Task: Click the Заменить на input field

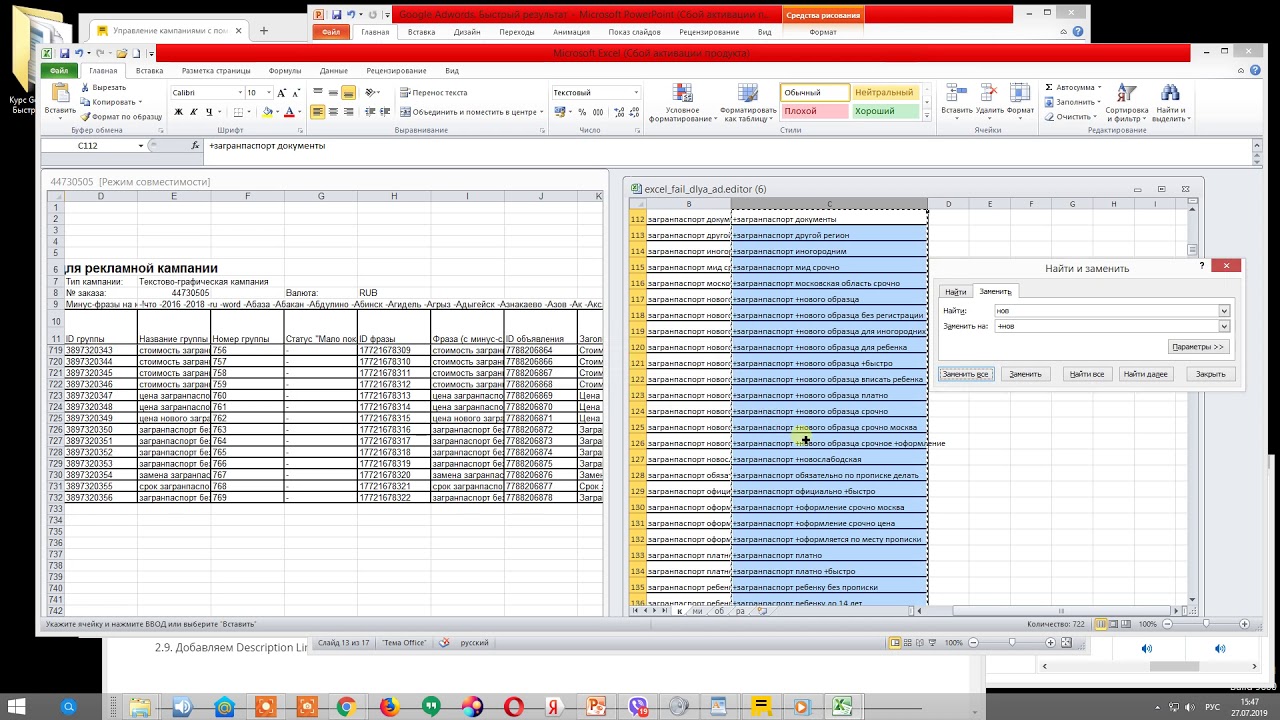Action: pyautogui.click(x=1105, y=326)
